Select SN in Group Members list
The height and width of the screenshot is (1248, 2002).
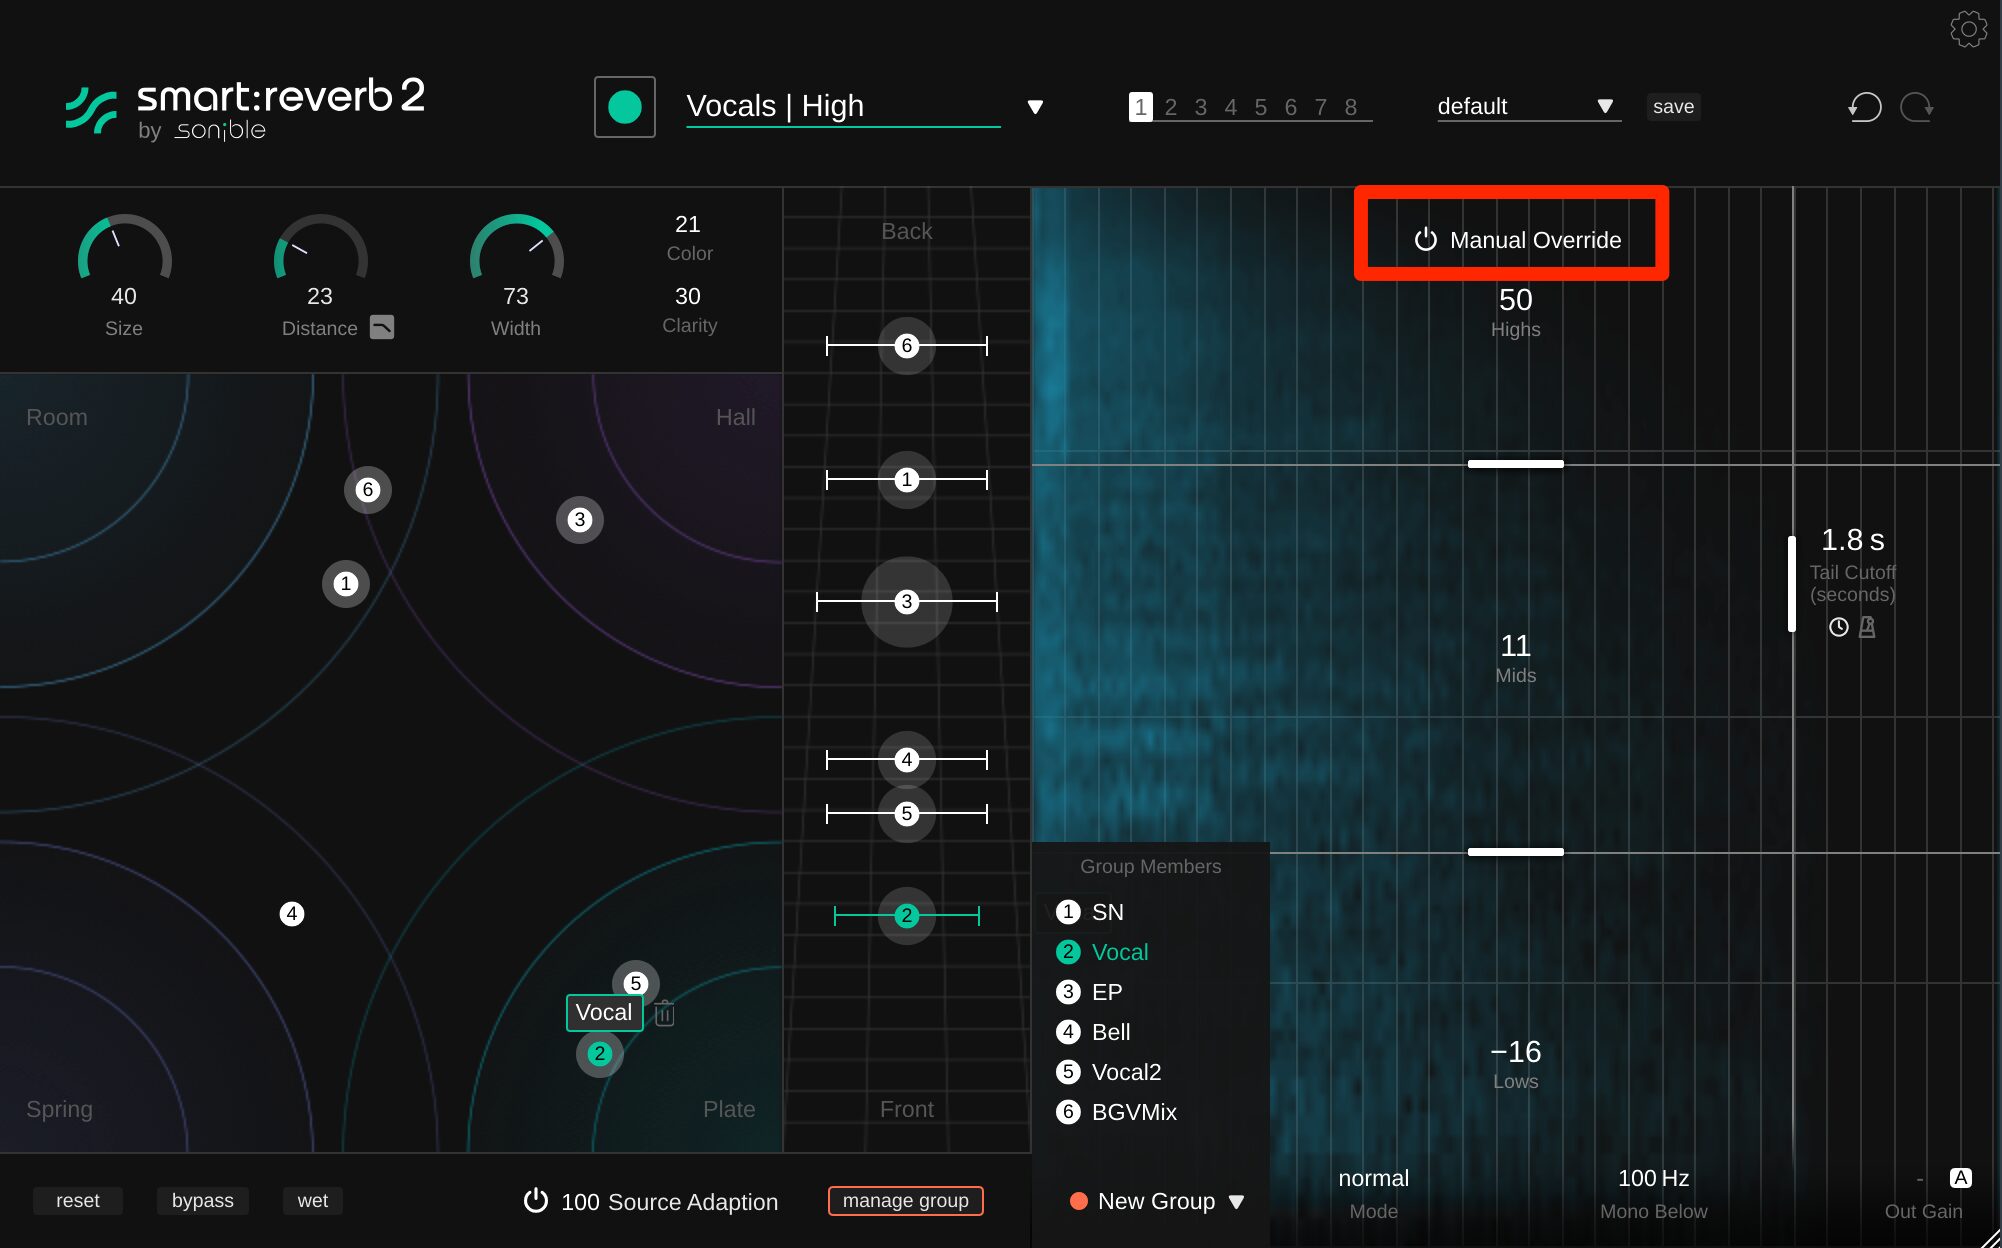1090,912
